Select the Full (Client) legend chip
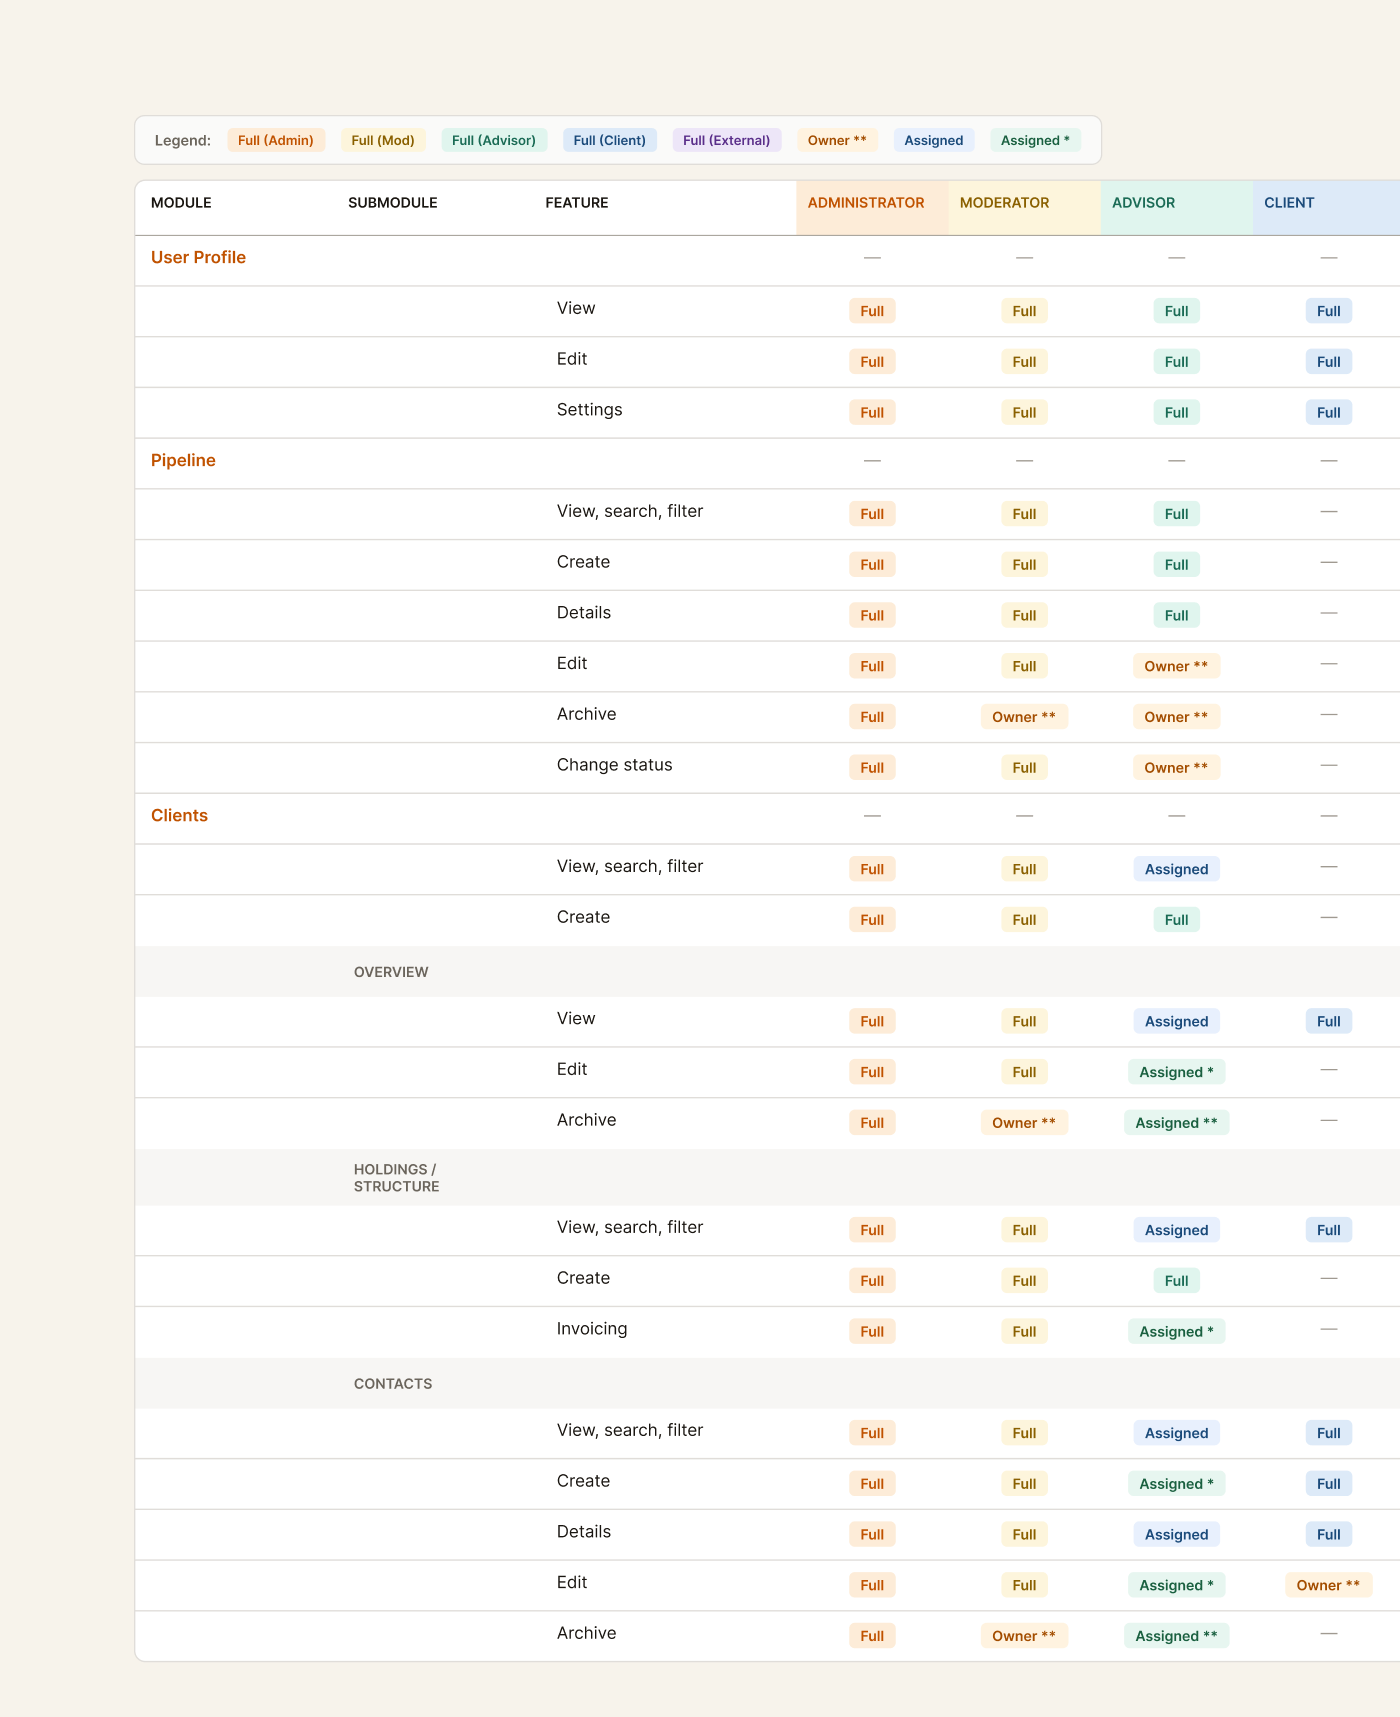The height and width of the screenshot is (1717, 1400). [610, 140]
